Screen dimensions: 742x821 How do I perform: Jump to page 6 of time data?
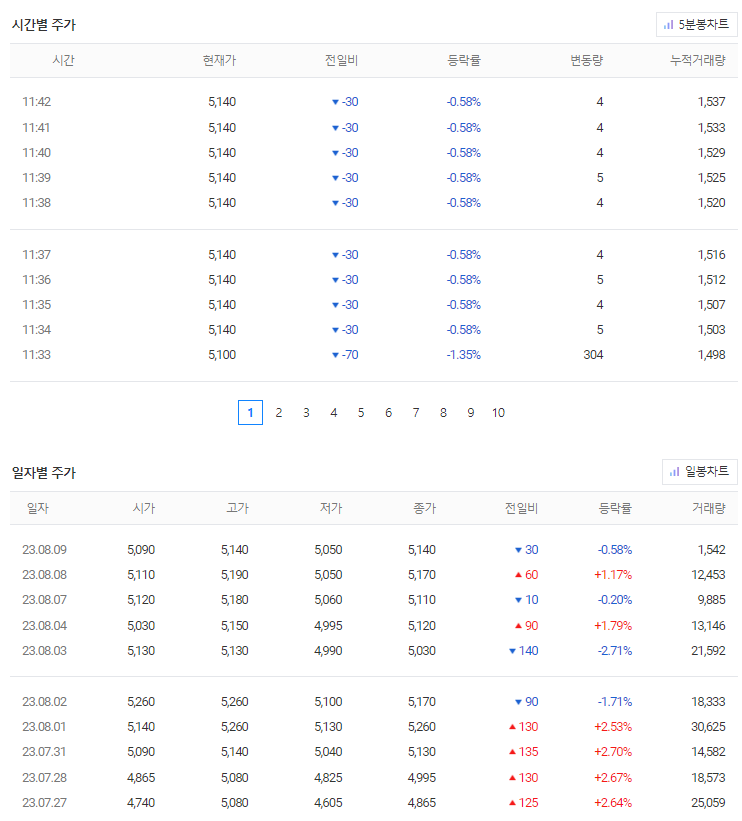(x=389, y=413)
